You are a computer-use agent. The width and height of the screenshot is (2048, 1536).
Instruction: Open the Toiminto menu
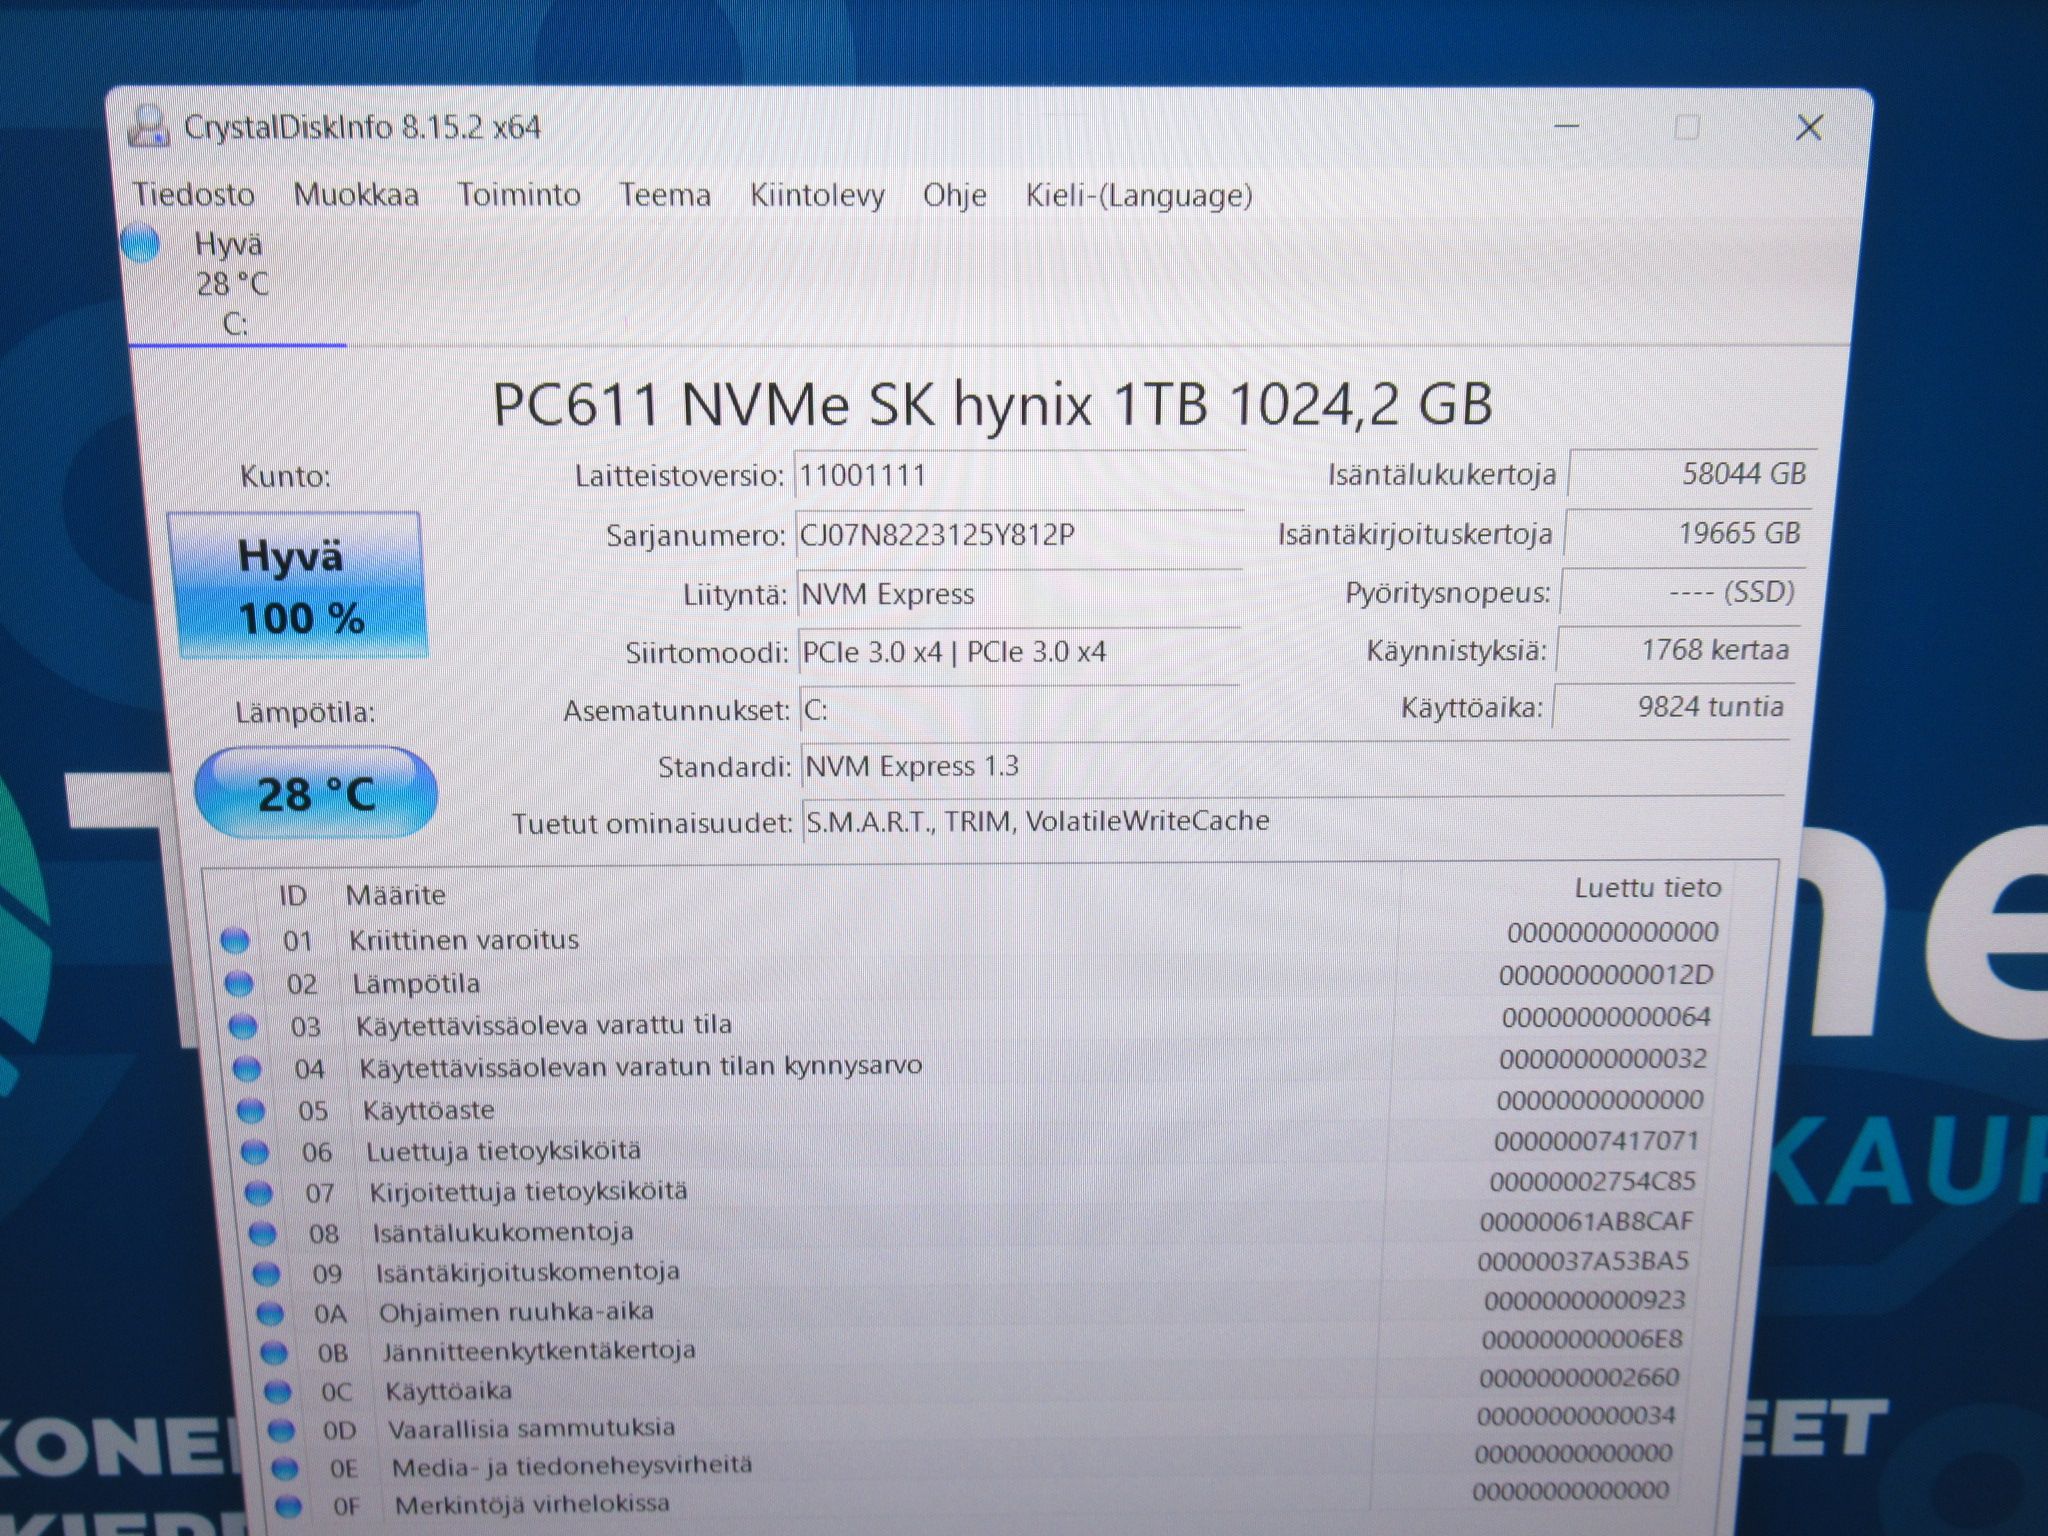519,194
